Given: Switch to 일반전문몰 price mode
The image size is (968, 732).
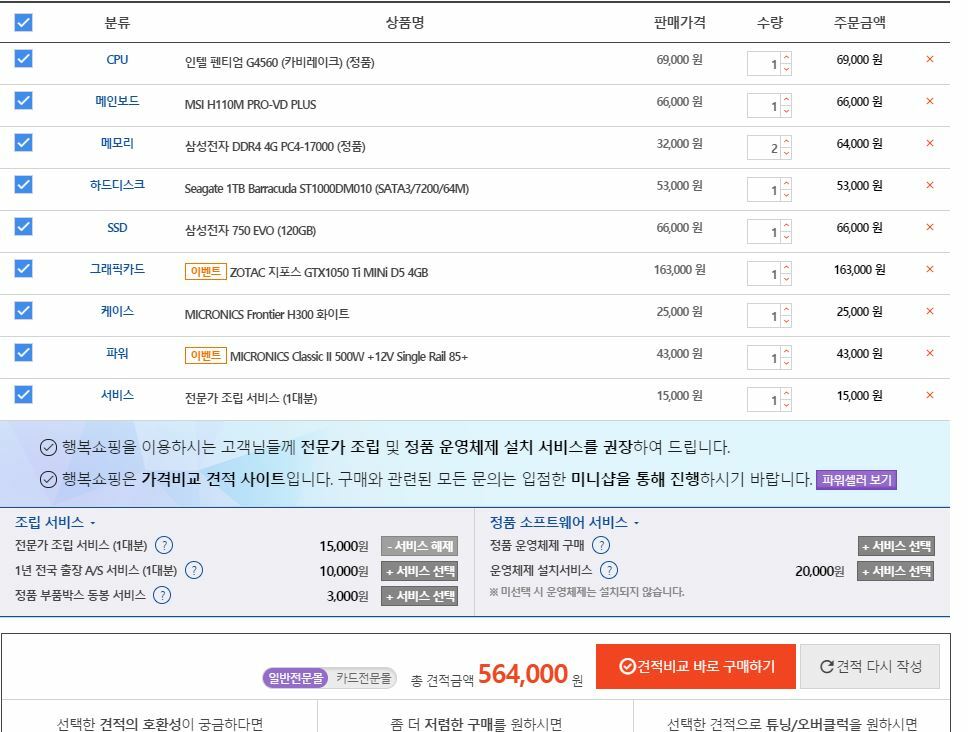Looking at the screenshot, I should [x=296, y=678].
